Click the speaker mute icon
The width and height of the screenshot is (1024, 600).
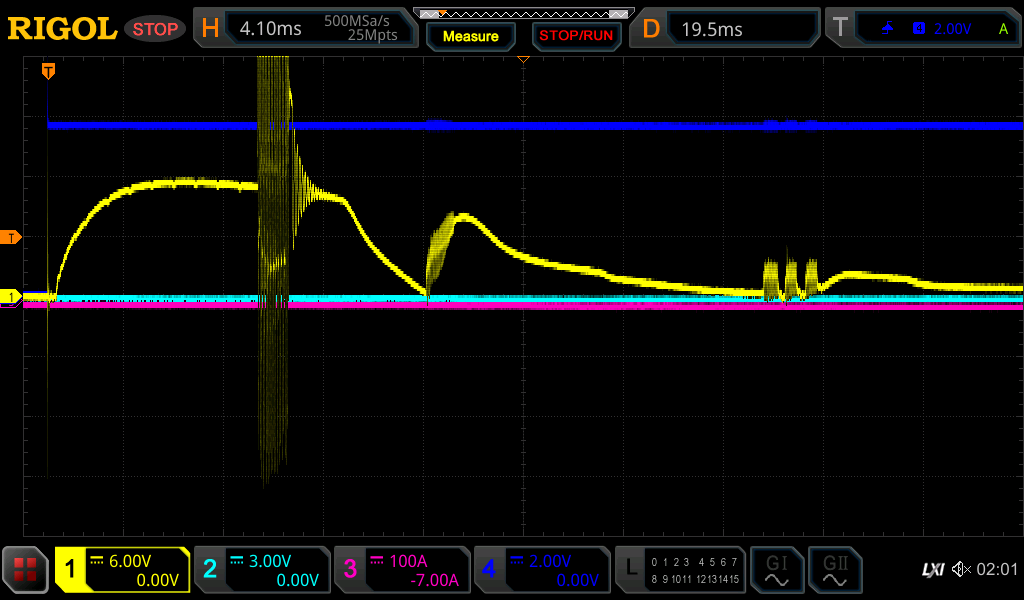coord(960,570)
